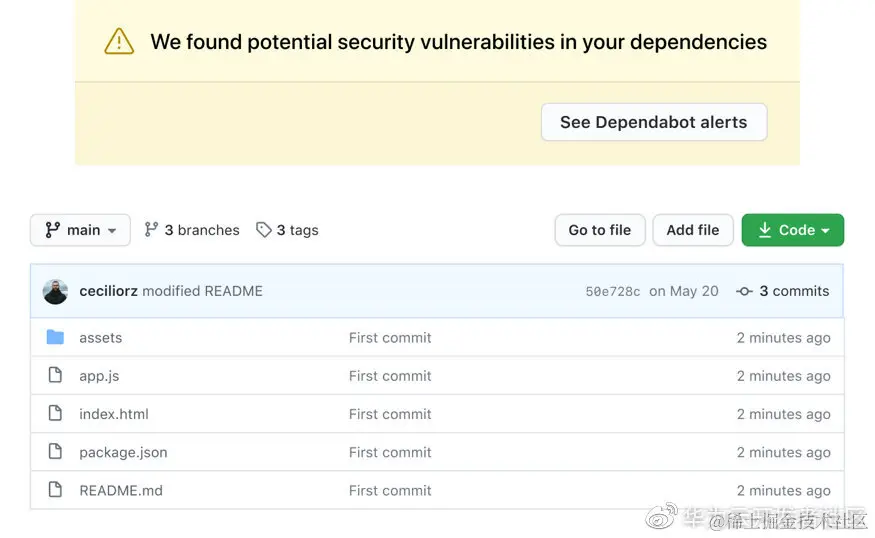The width and height of the screenshot is (875, 538).
Task: Open the main branch dropdown
Action: 80,230
